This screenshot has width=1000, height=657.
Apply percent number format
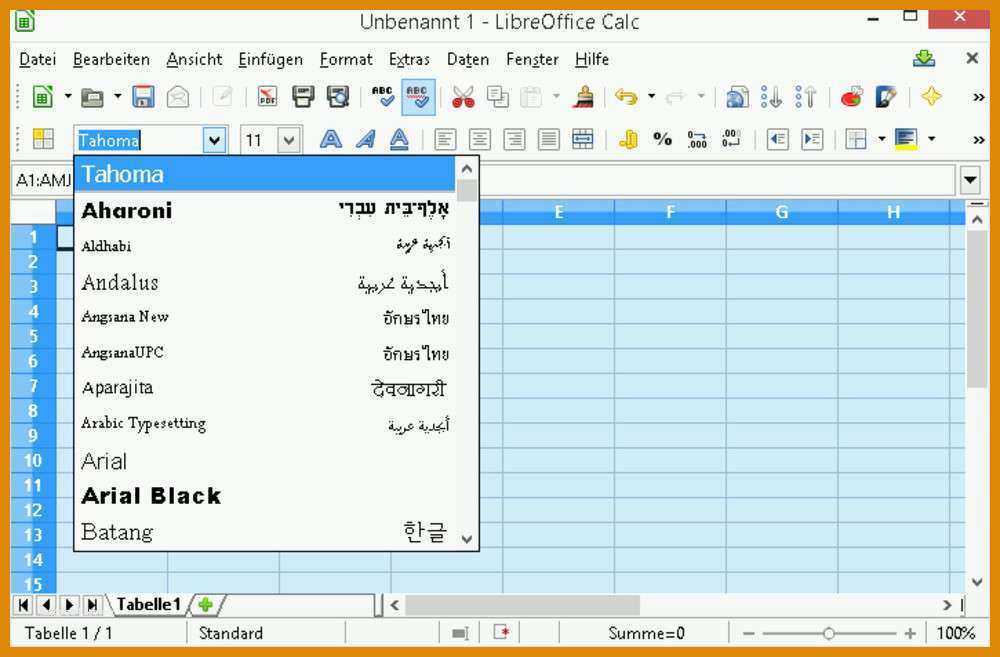coord(663,139)
